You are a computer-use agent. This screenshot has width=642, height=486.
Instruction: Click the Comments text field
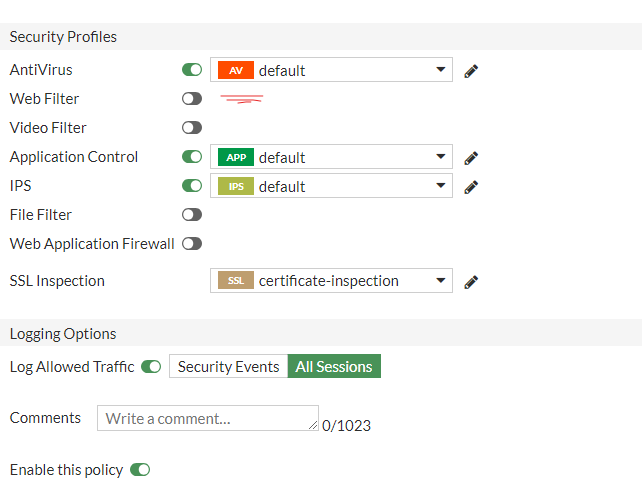point(207,418)
